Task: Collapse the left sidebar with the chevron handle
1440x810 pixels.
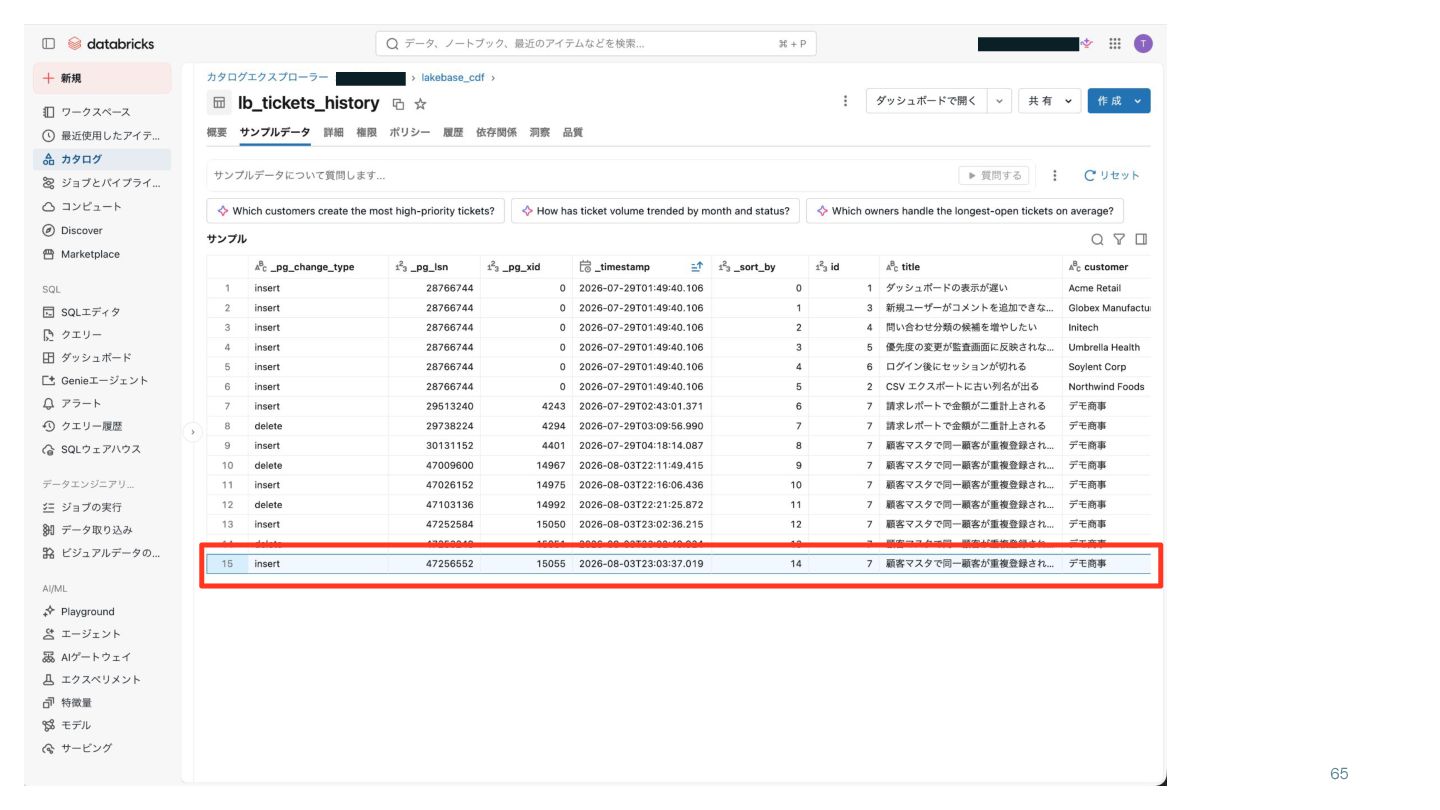Action: [x=193, y=432]
